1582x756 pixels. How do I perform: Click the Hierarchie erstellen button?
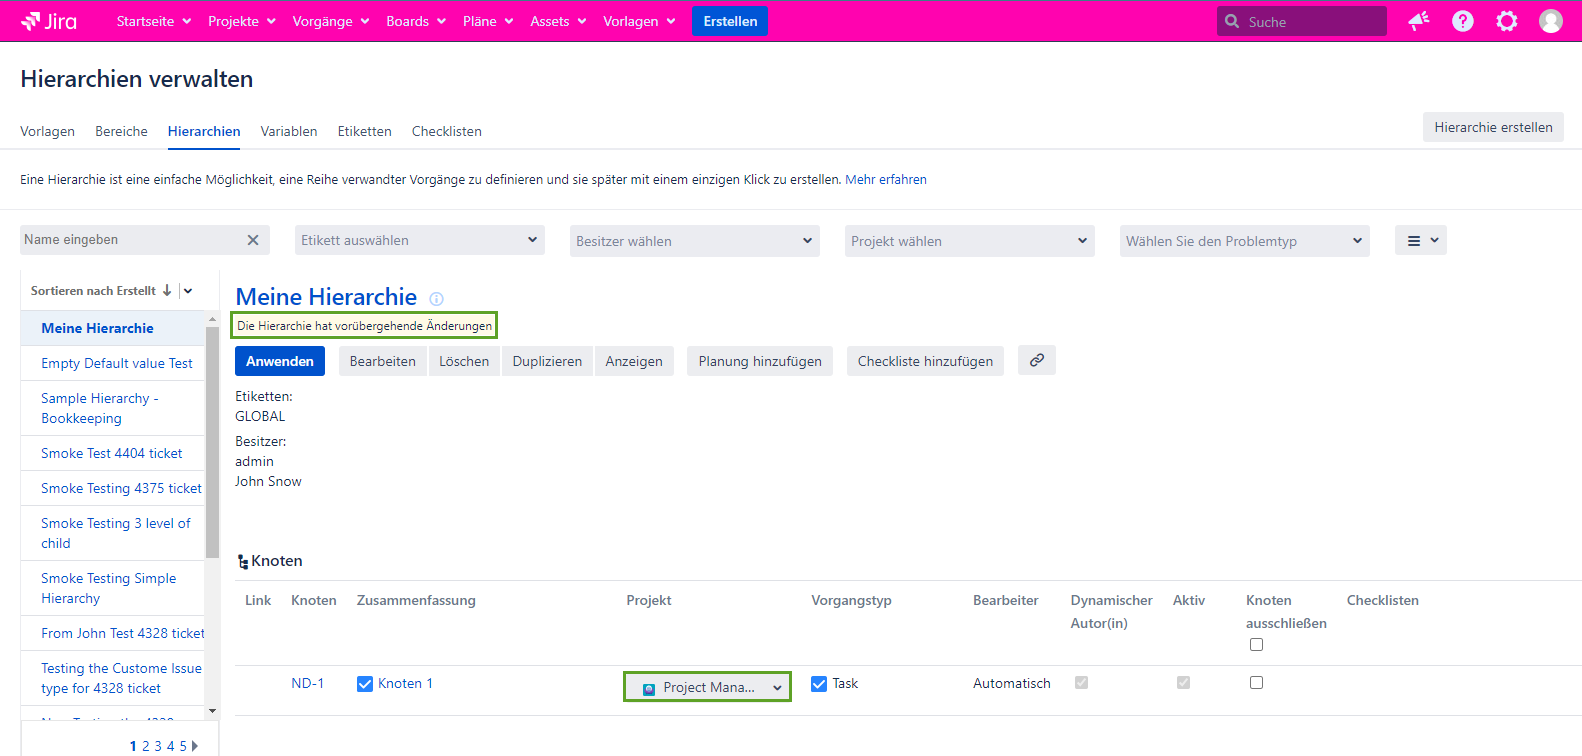click(1492, 127)
